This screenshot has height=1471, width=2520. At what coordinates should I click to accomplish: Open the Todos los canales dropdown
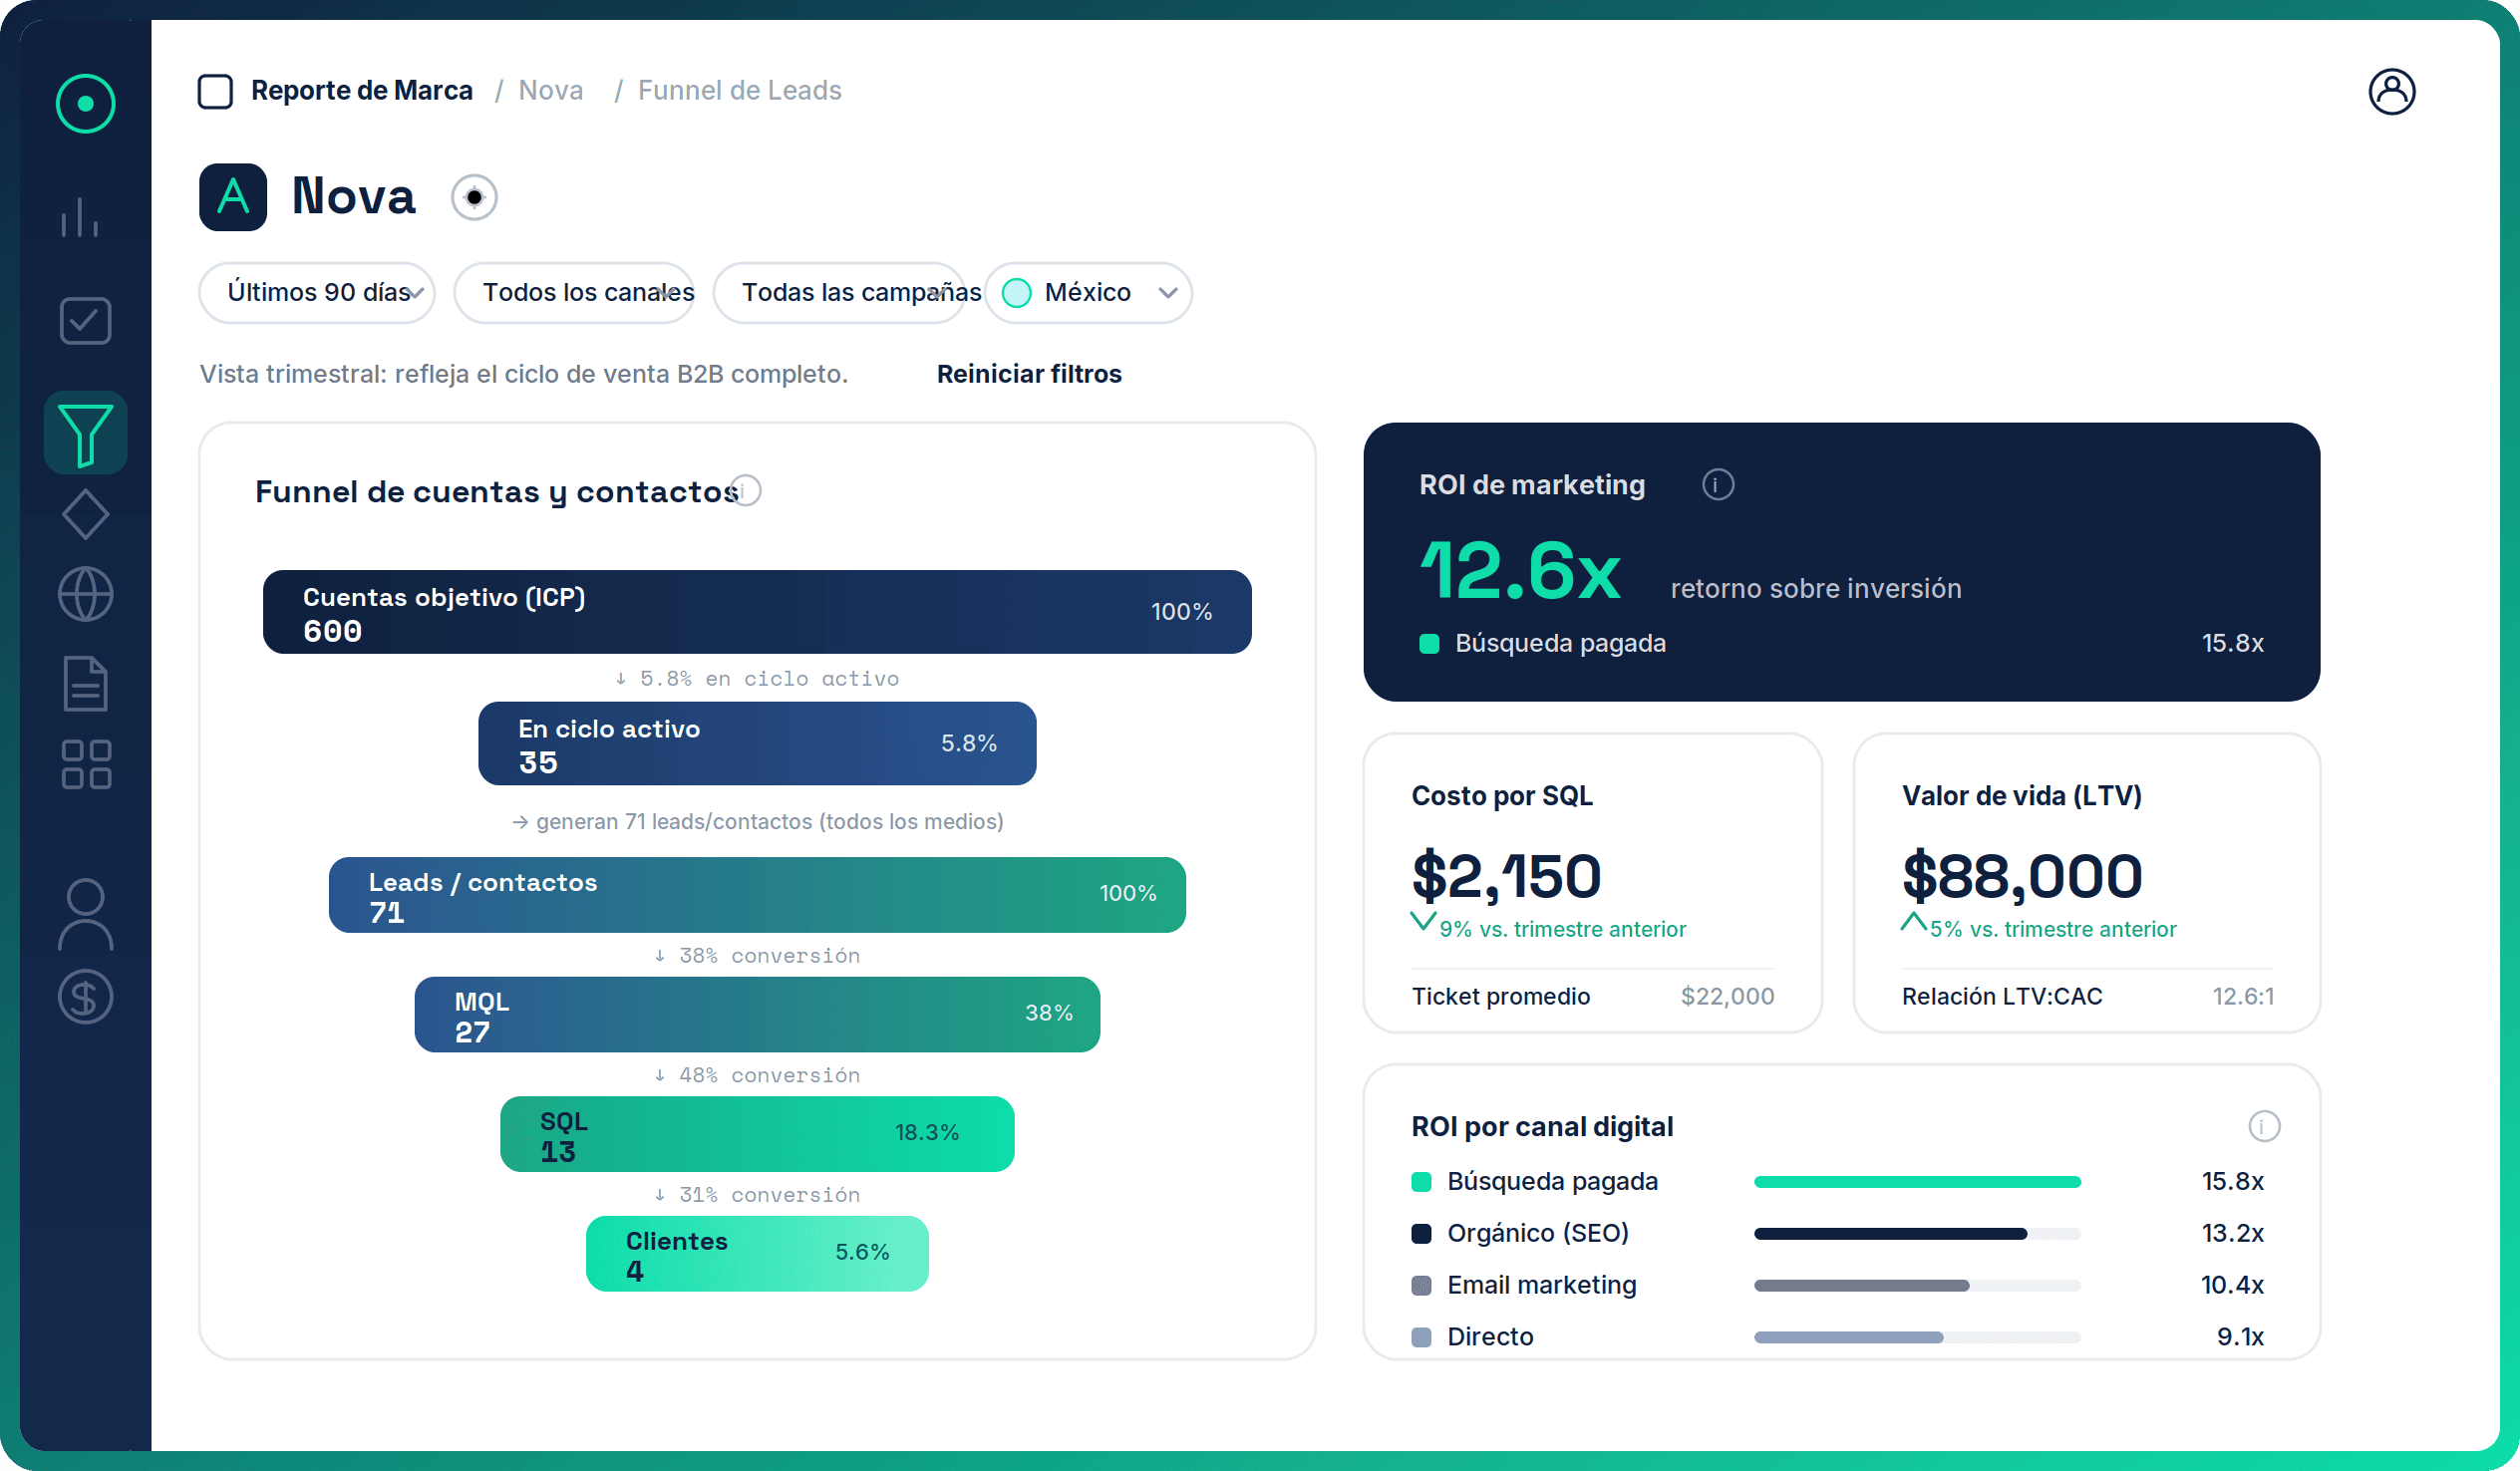[x=574, y=293]
